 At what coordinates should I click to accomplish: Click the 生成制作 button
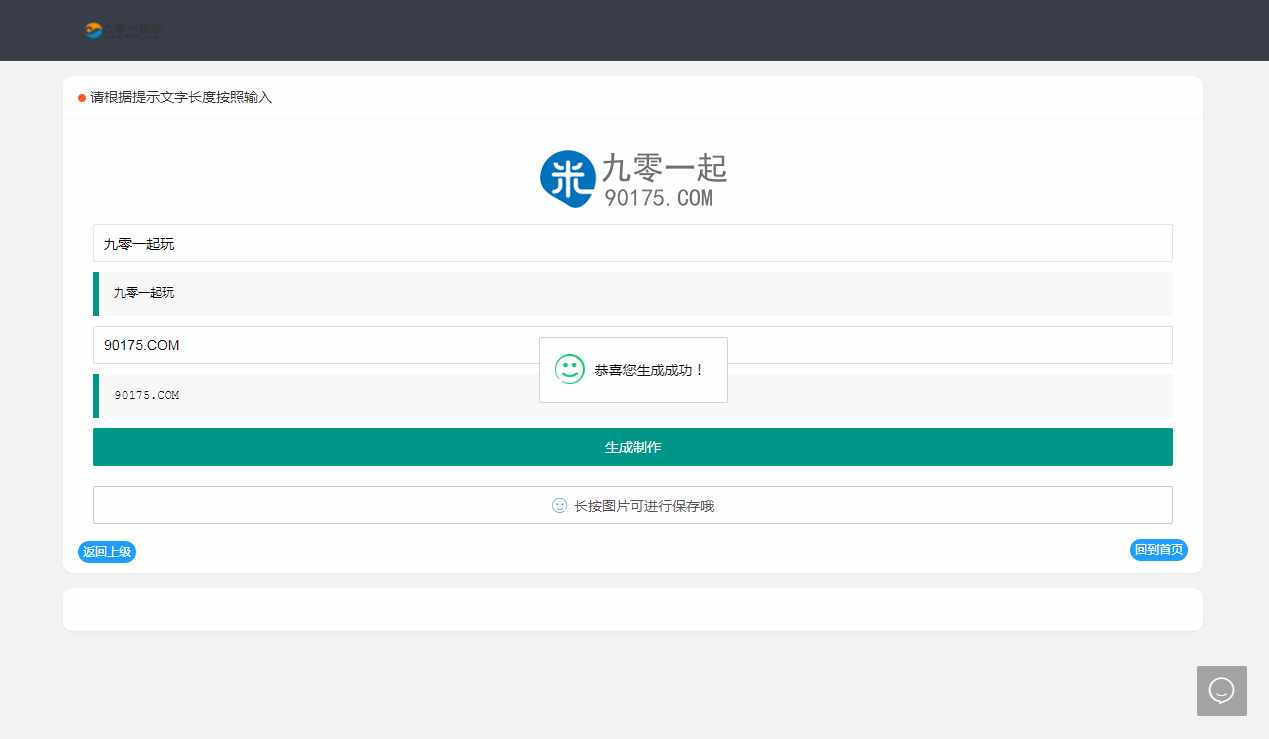point(632,447)
